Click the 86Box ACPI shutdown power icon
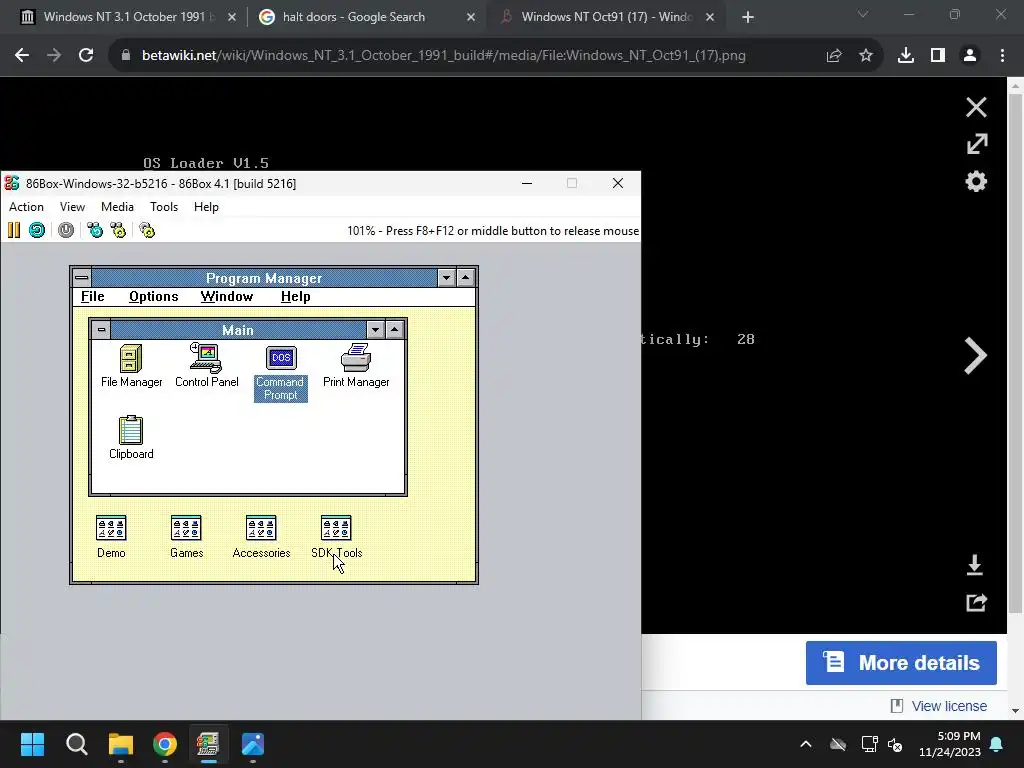The height and width of the screenshot is (768, 1024). tap(66, 230)
